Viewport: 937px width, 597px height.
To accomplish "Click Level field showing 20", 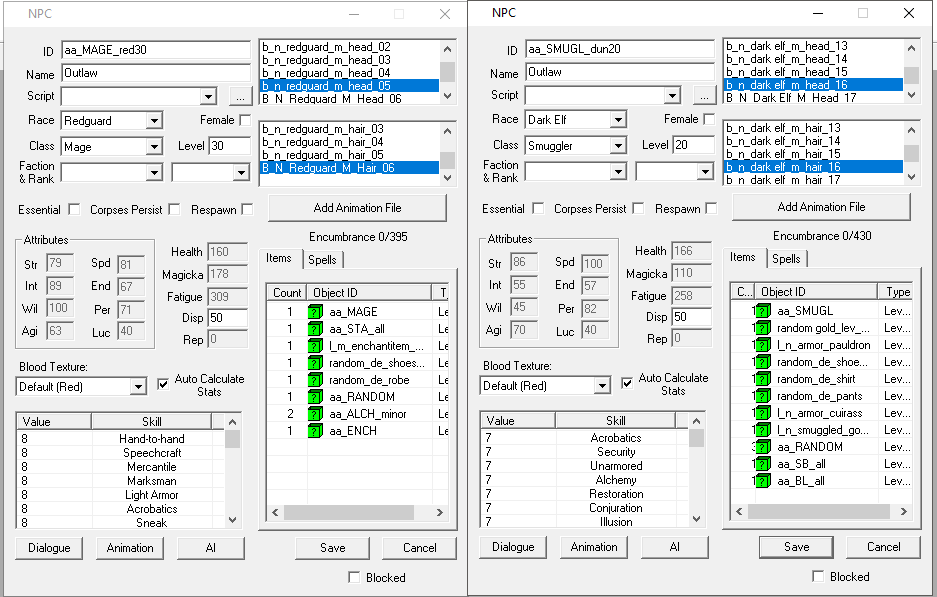I will pos(694,145).
